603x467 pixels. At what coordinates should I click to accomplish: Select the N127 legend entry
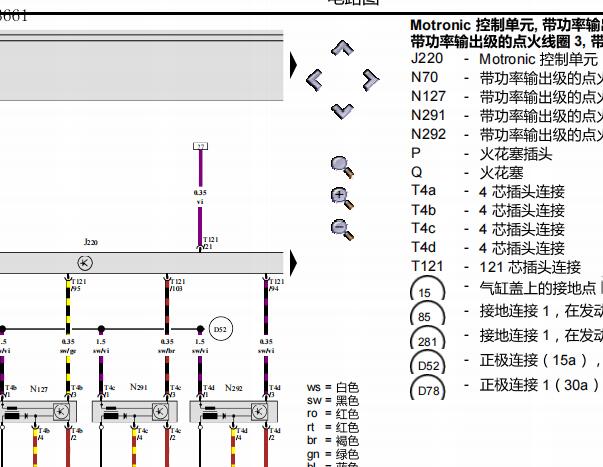coord(506,97)
